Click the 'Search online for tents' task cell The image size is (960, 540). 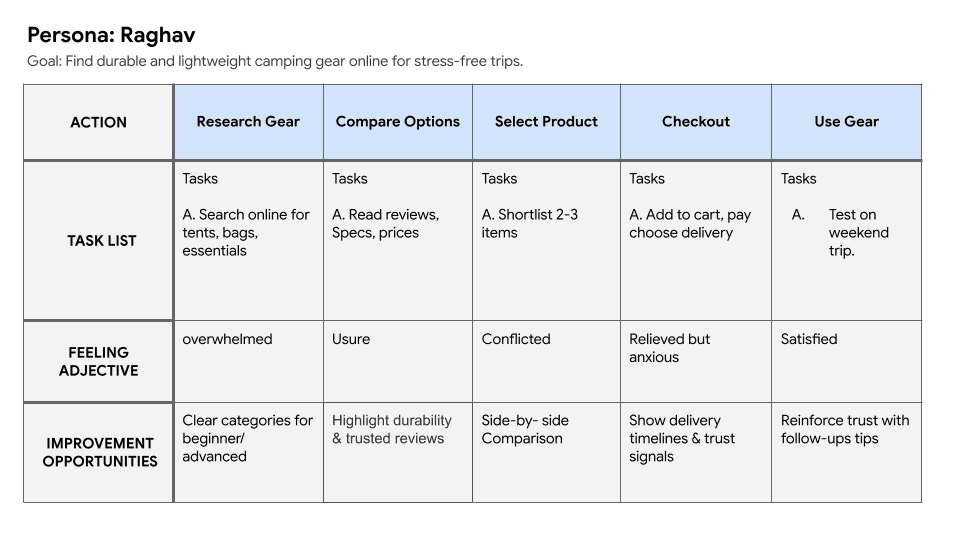coord(246,232)
